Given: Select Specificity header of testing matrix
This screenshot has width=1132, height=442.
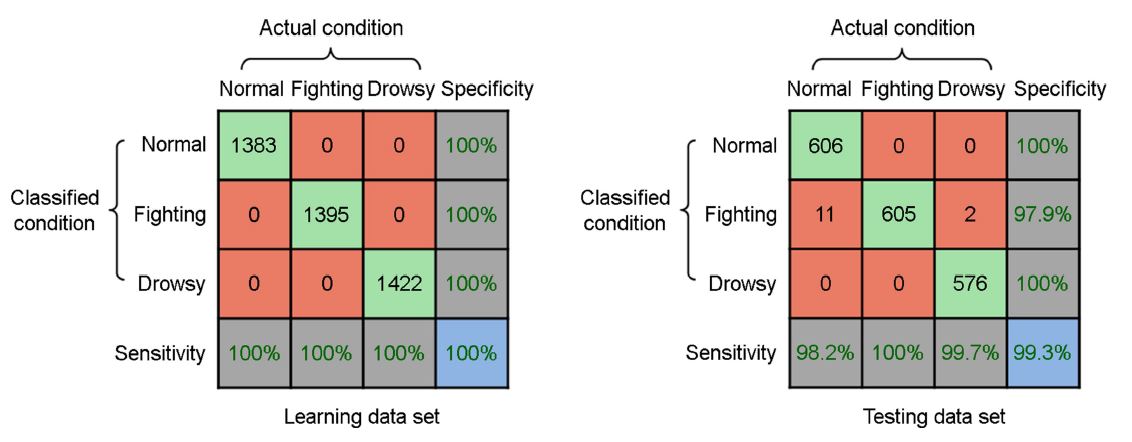Looking at the screenshot, I should tap(1060, 90).
